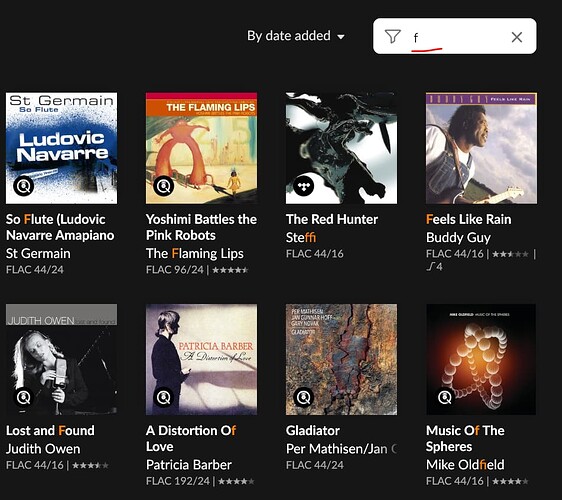Click the Tidal badge on The Red Hunter cover
The width and height of the screenshot is (562, 500).
coord(304,186)
